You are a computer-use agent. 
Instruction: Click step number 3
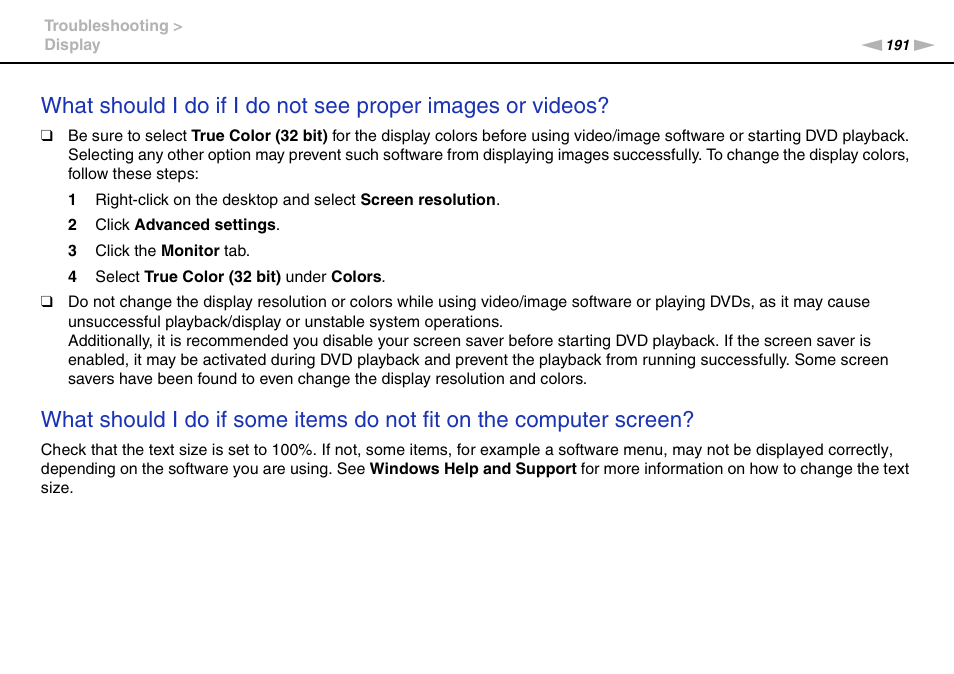(72, 251)
